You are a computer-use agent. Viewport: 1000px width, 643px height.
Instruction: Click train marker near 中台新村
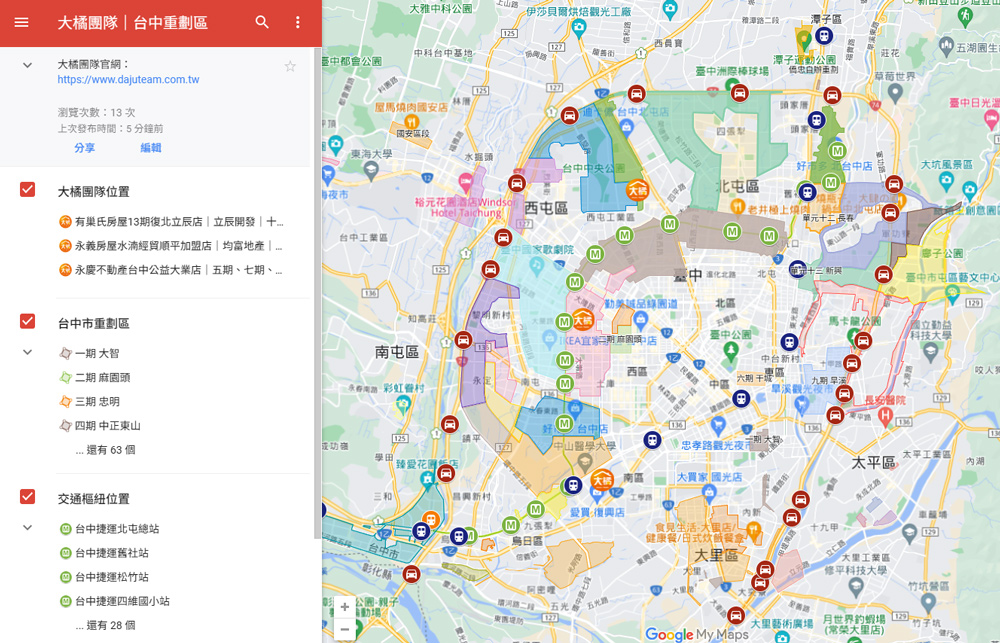(x=790, y=342)
